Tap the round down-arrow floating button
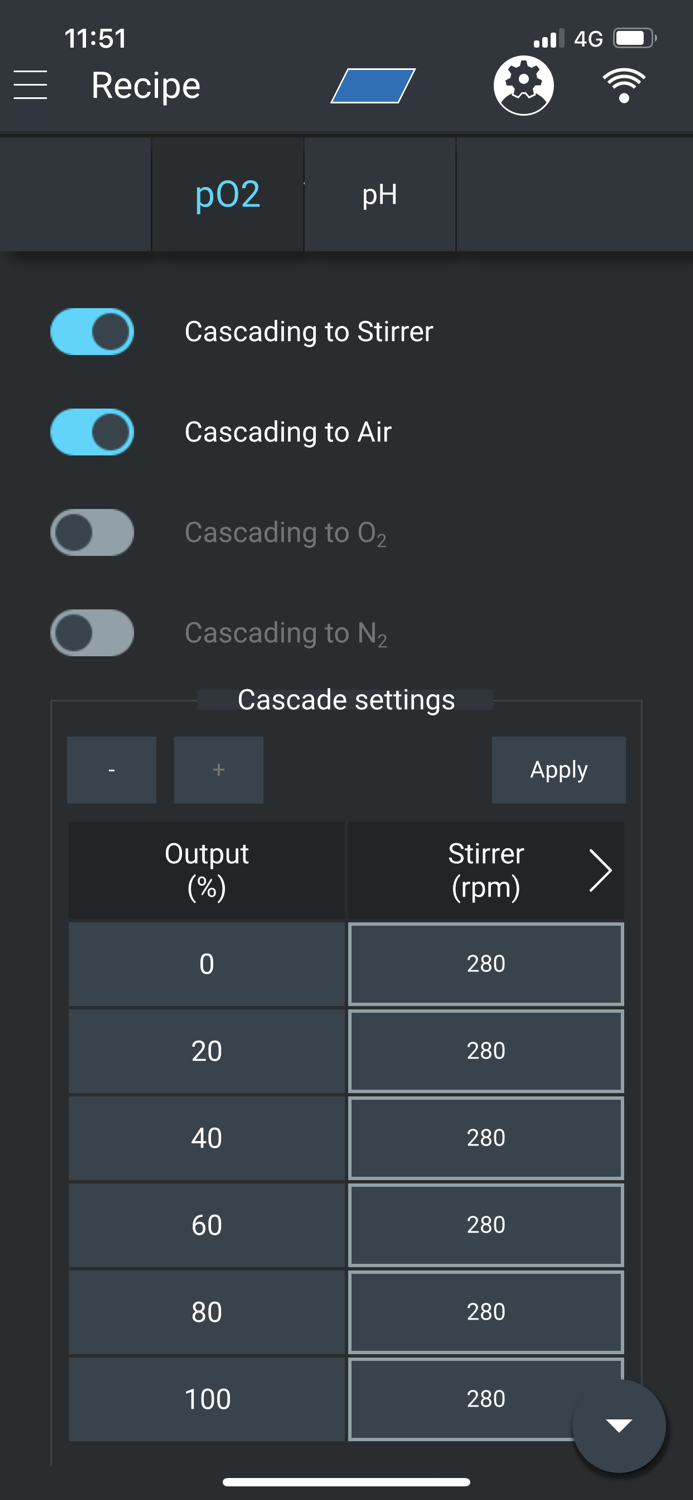The image size is (693, 1500). (x=619, y=1426)
